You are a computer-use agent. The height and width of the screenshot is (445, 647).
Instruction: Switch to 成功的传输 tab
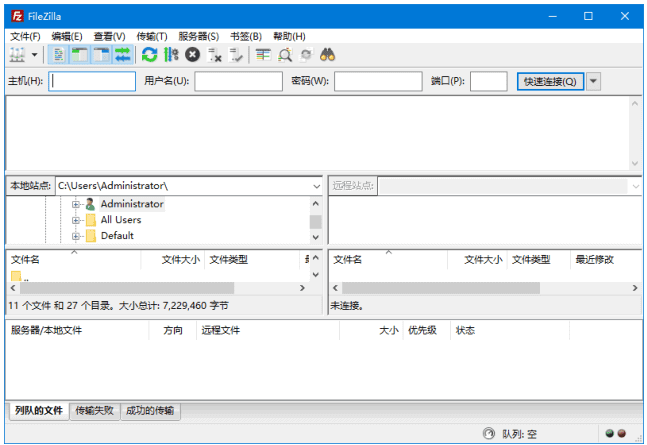click(150, 410)
